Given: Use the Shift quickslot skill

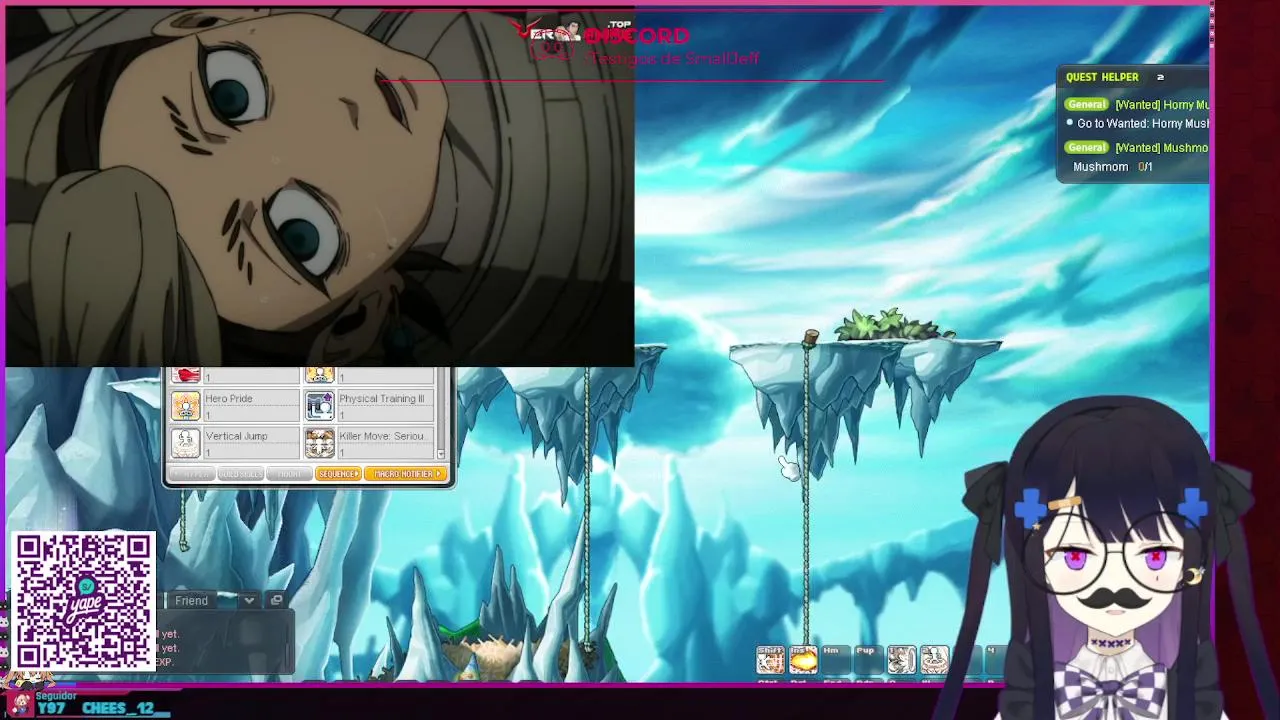Looking at the screenshot, I should click(770, 660).
